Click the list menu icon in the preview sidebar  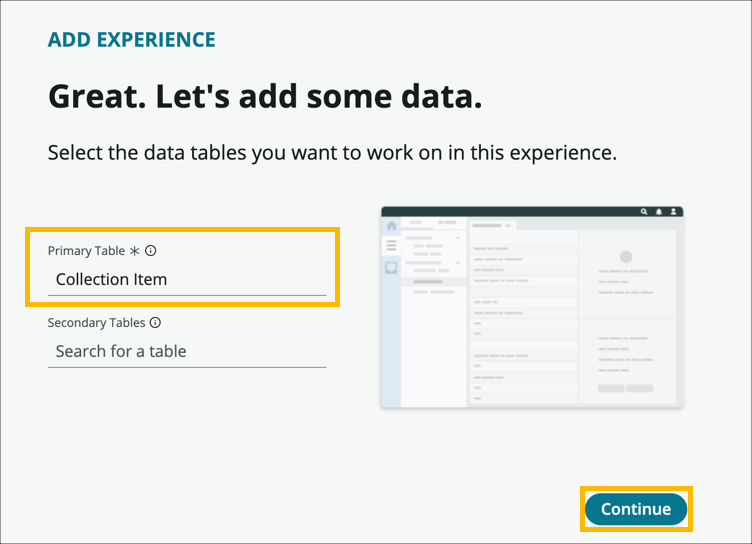point(391,245)
